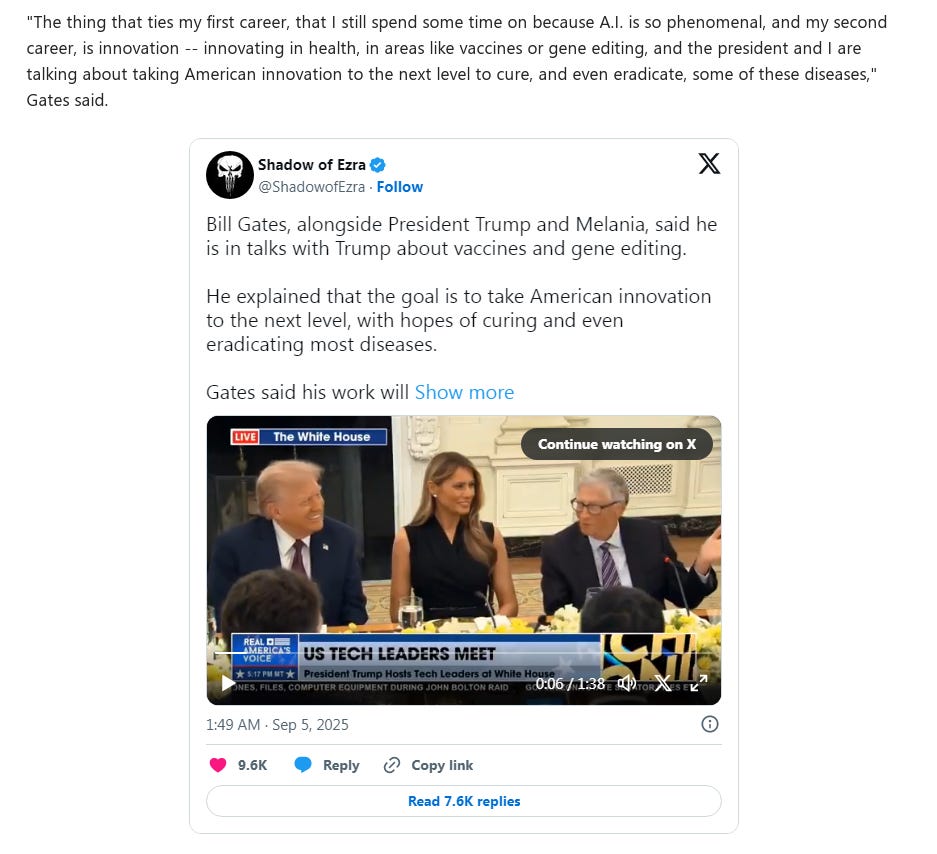Click Continue watching on X overlay

point(617,444)
